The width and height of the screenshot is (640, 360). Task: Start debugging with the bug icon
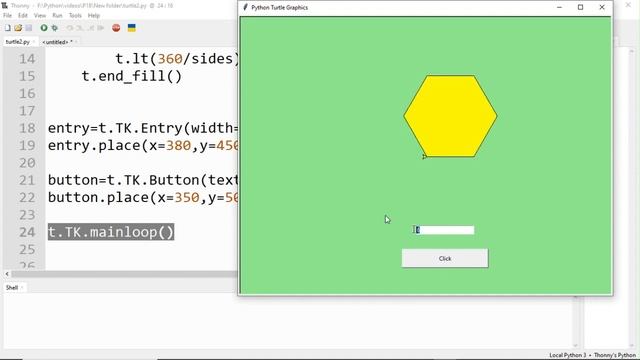pos(54,28)
